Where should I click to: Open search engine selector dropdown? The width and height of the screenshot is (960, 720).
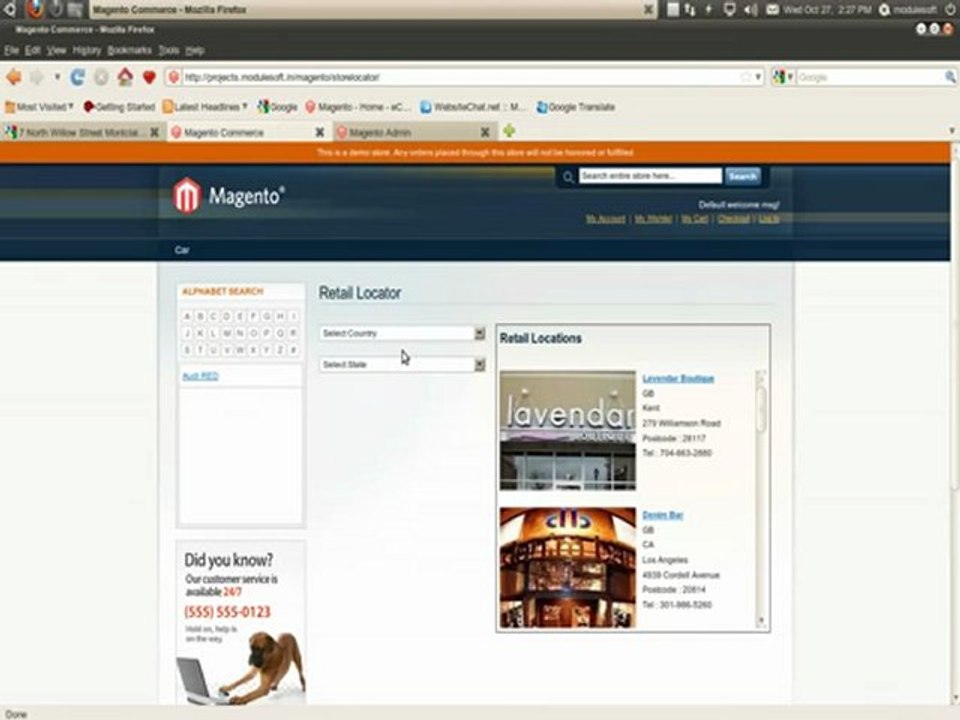783,77
